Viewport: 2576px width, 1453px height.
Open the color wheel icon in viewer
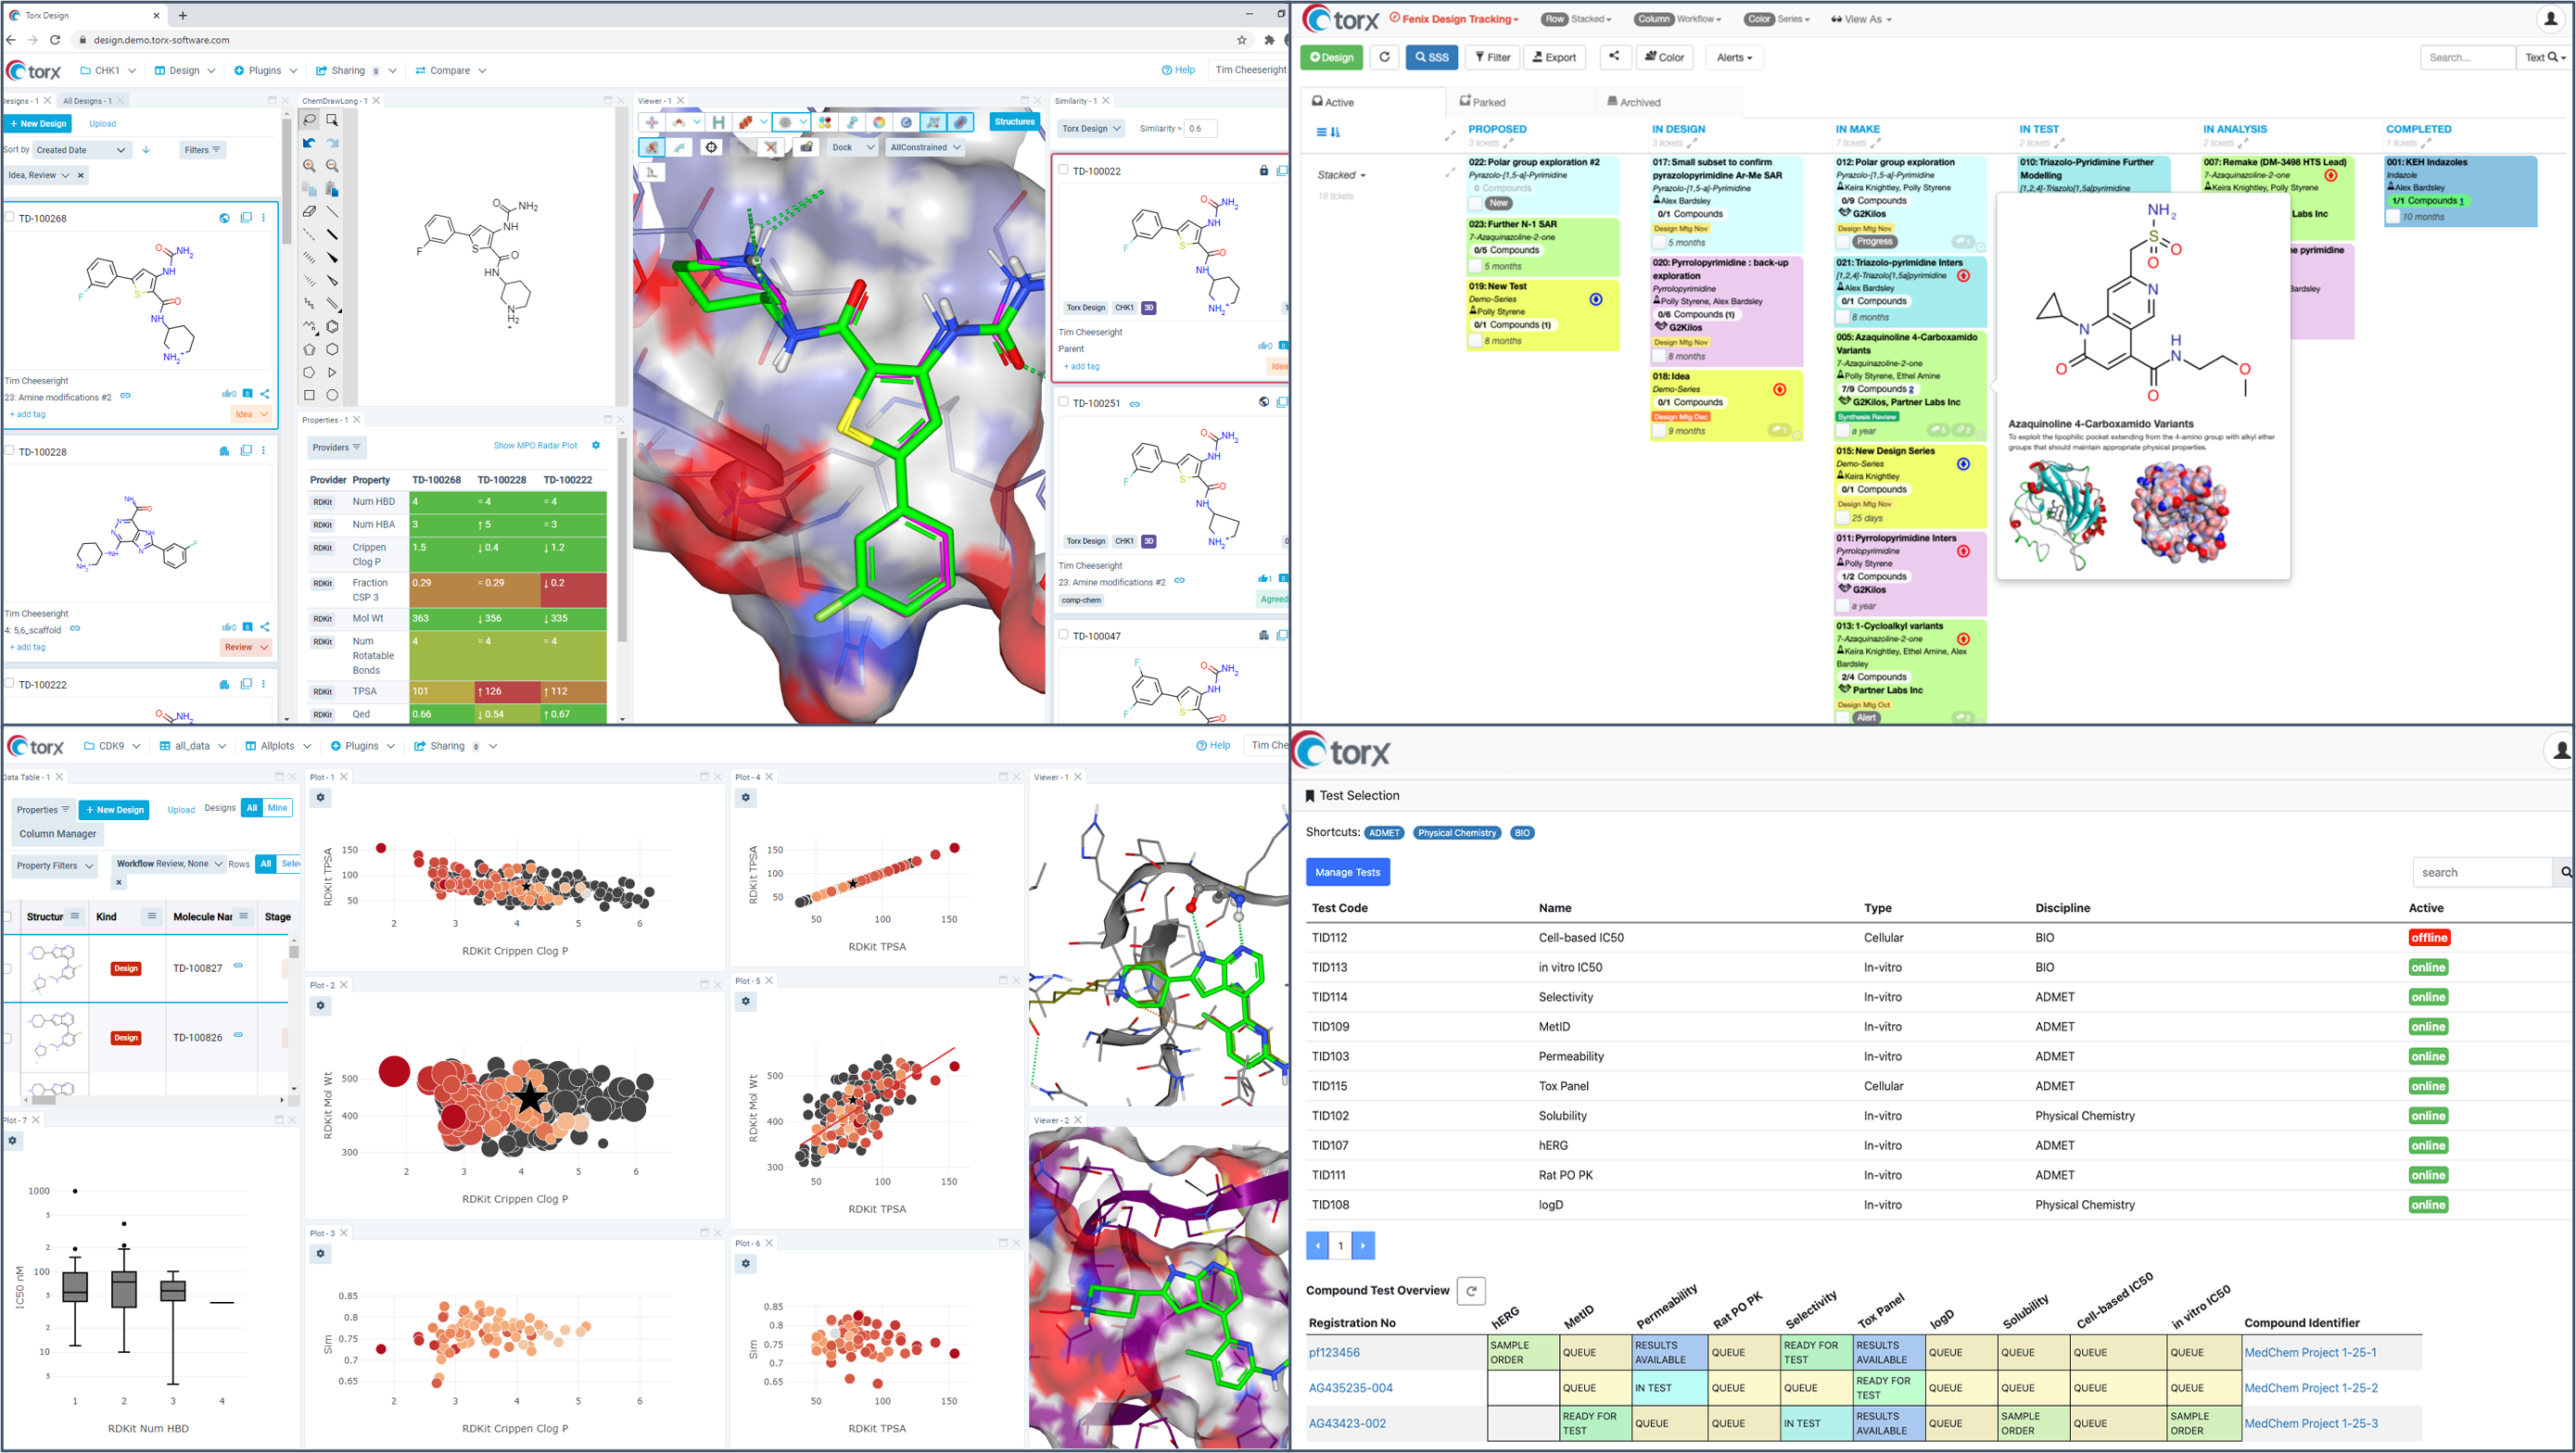coord(879,122)
